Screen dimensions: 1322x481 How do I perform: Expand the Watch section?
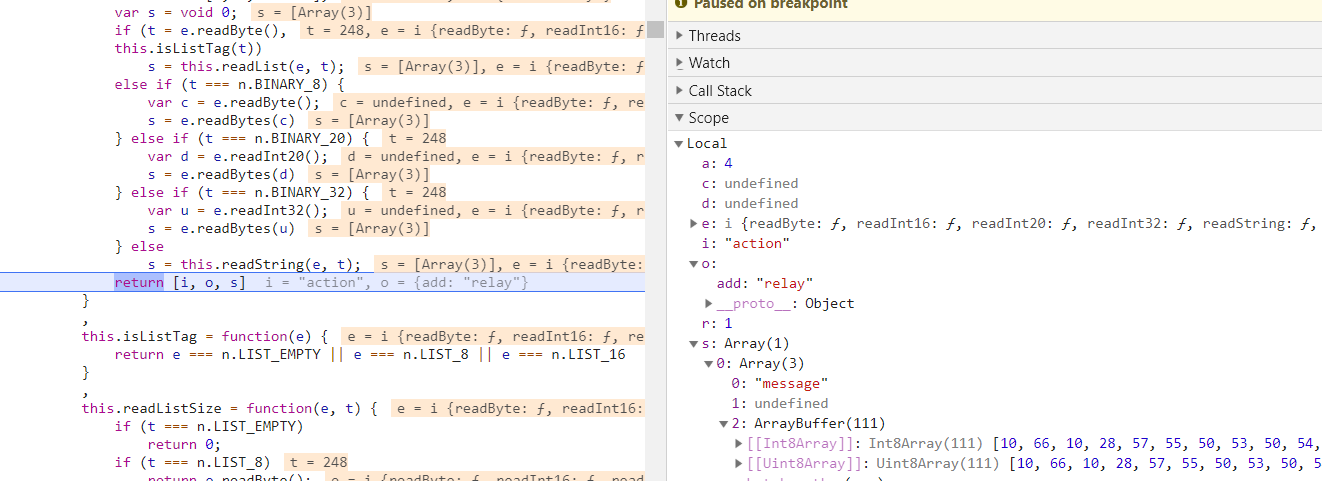(680, 63)
